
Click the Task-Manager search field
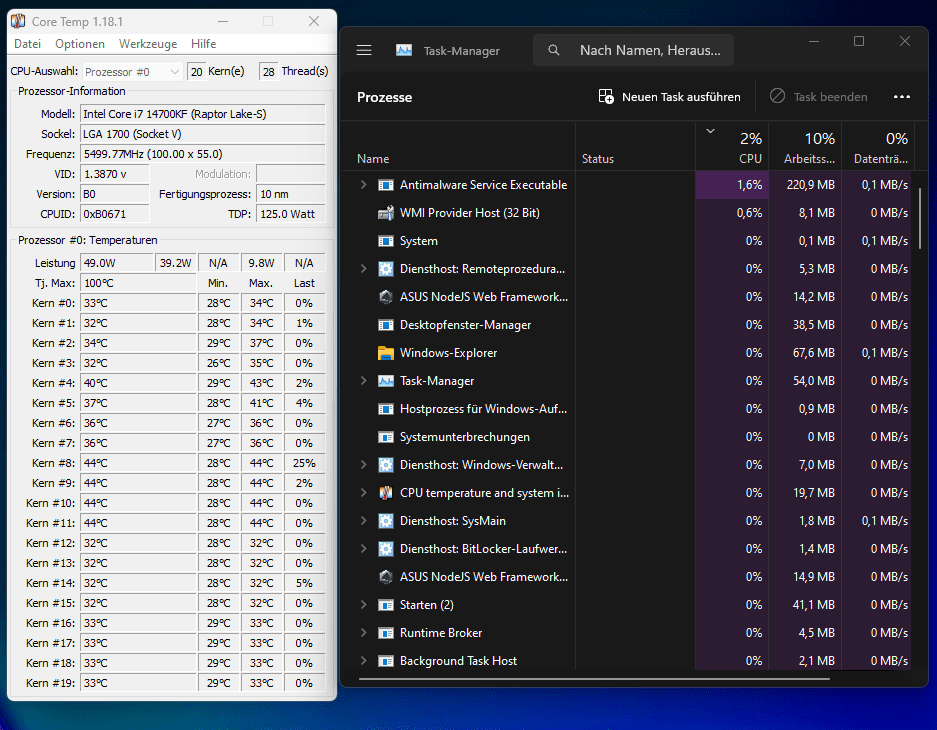(633, 50)
